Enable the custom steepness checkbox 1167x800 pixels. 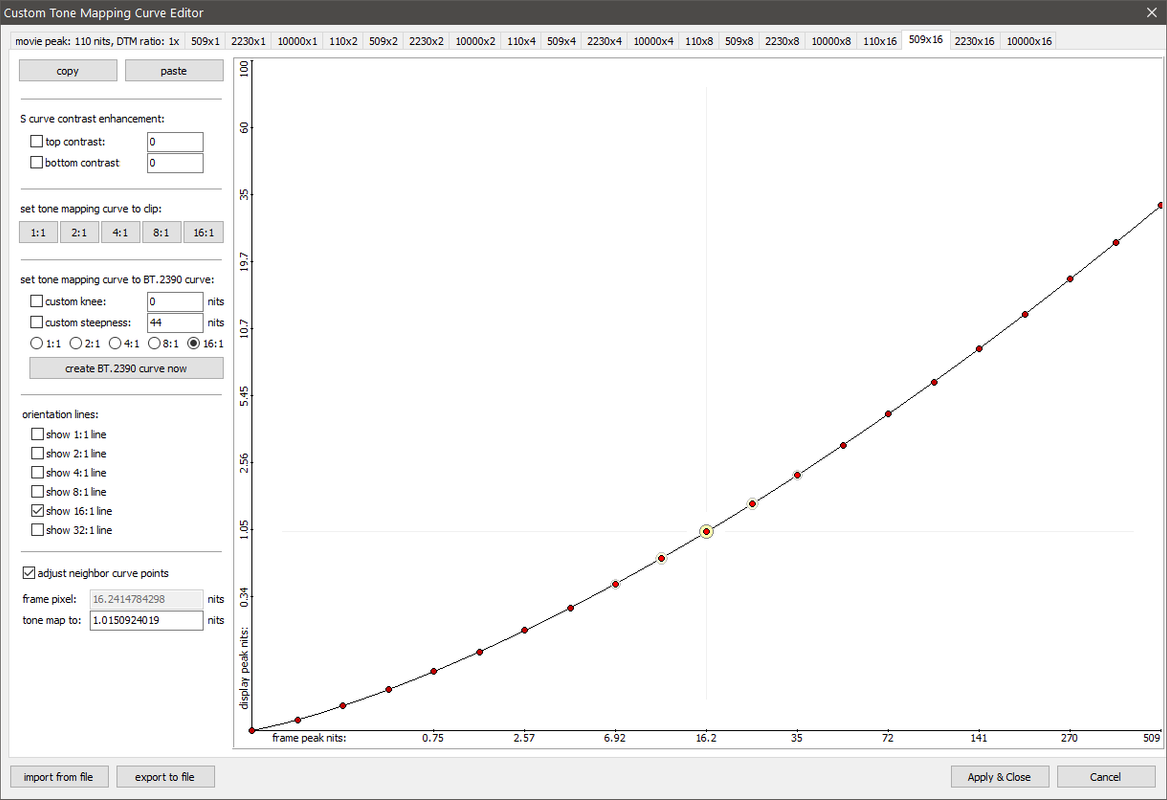click(36, 322)
